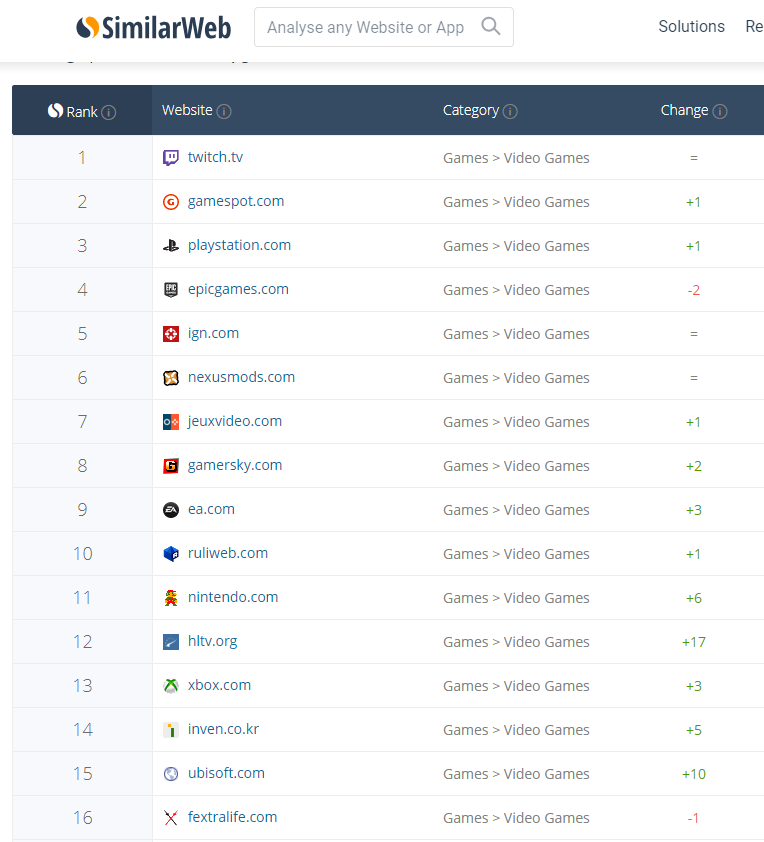This screenshot has height=842, width=764.
Task: Click the gamespot.com favicon
Action: (x=171, y=202)
